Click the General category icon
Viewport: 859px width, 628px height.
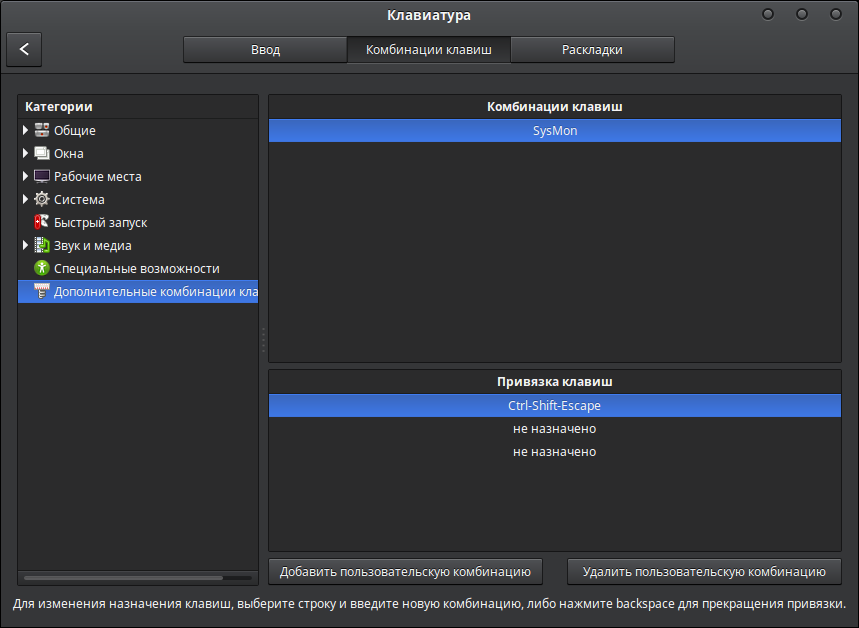(41, 130)
